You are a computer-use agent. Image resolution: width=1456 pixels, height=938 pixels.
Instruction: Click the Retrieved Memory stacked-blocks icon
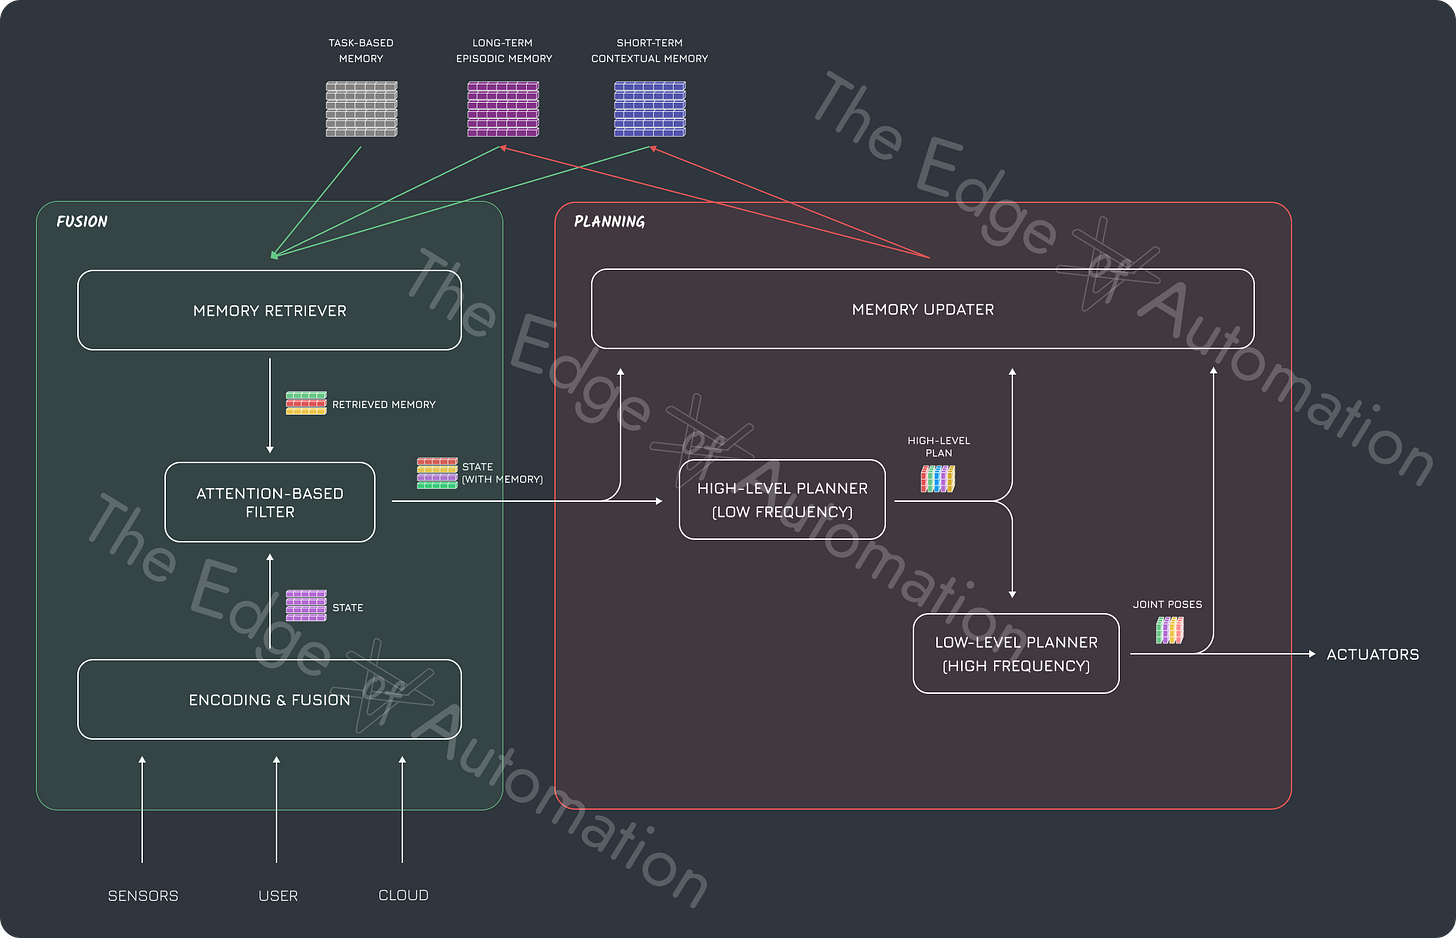coord(306,403)
